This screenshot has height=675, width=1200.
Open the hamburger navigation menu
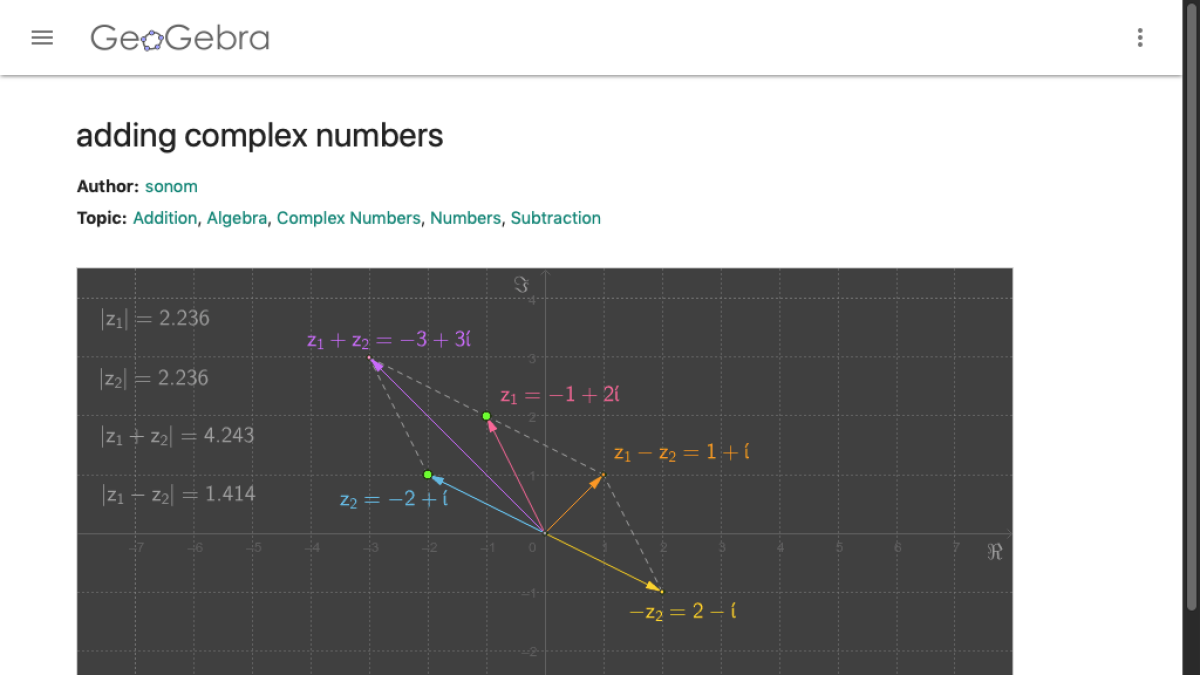[42, 37]
